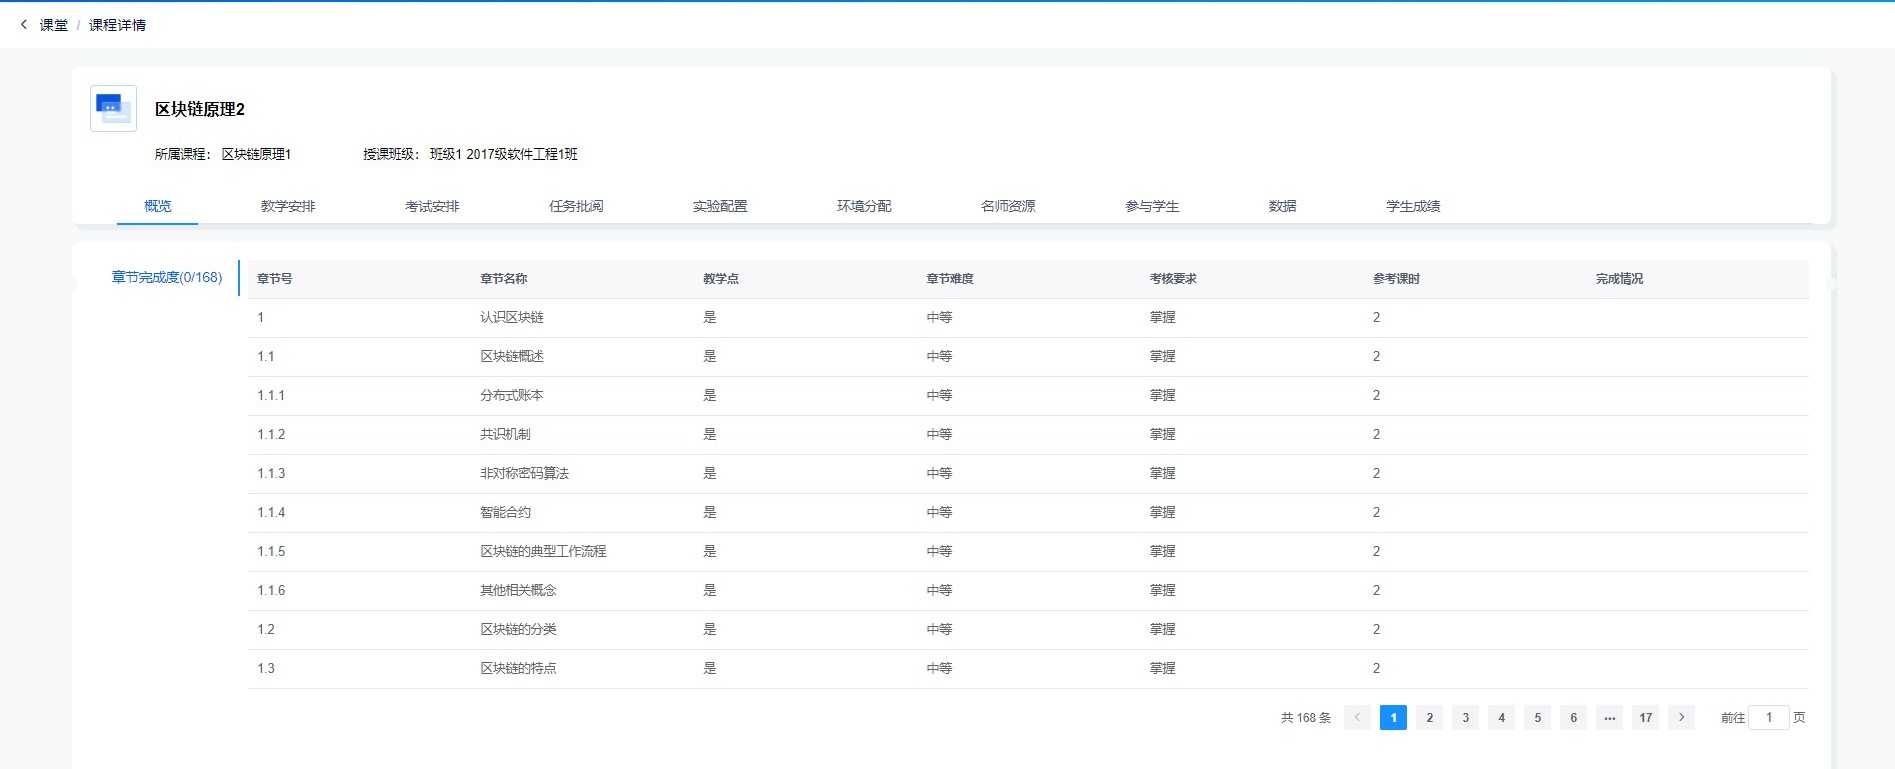Click chapter number 1.1.4 cell
The width and height of the screenshot is (1895, 769).
pyautogui.click(x=271, y=513)
